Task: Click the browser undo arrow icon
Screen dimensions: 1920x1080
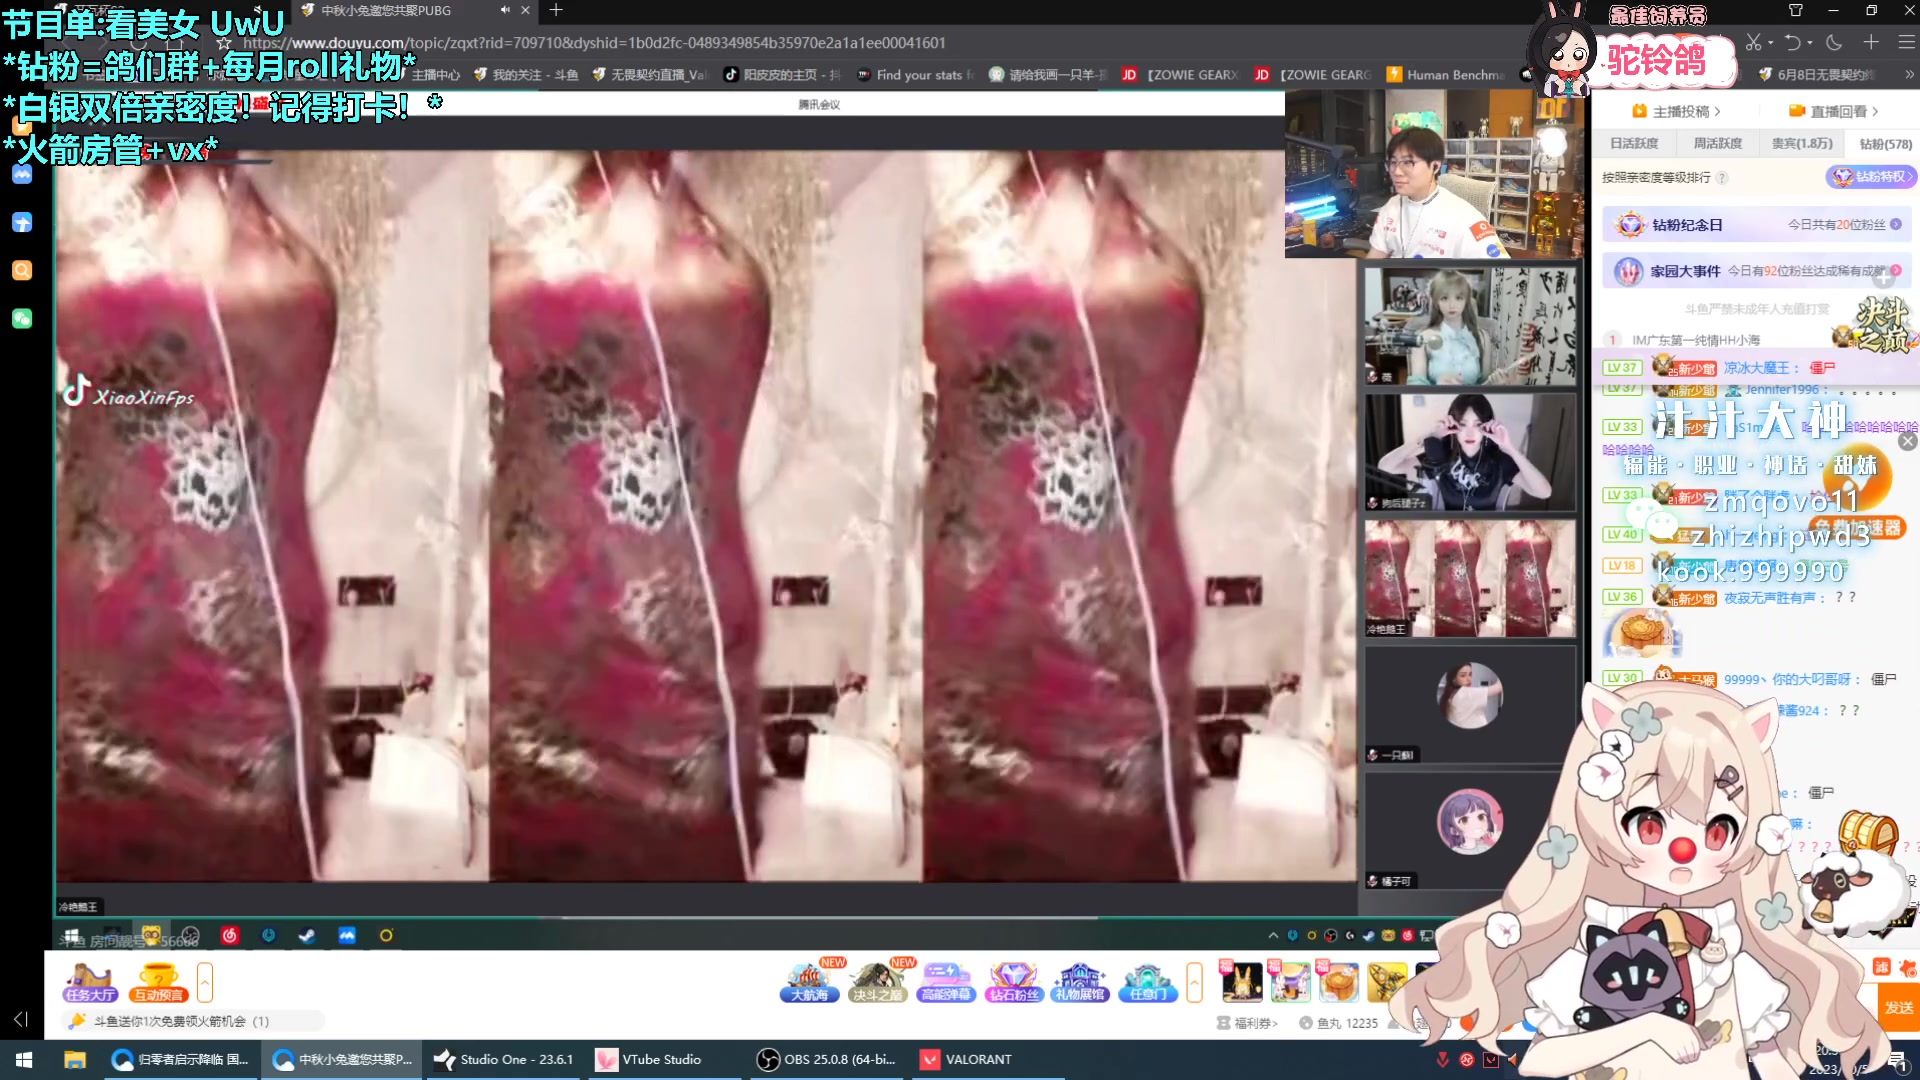Action: (x=1793, y=42)
